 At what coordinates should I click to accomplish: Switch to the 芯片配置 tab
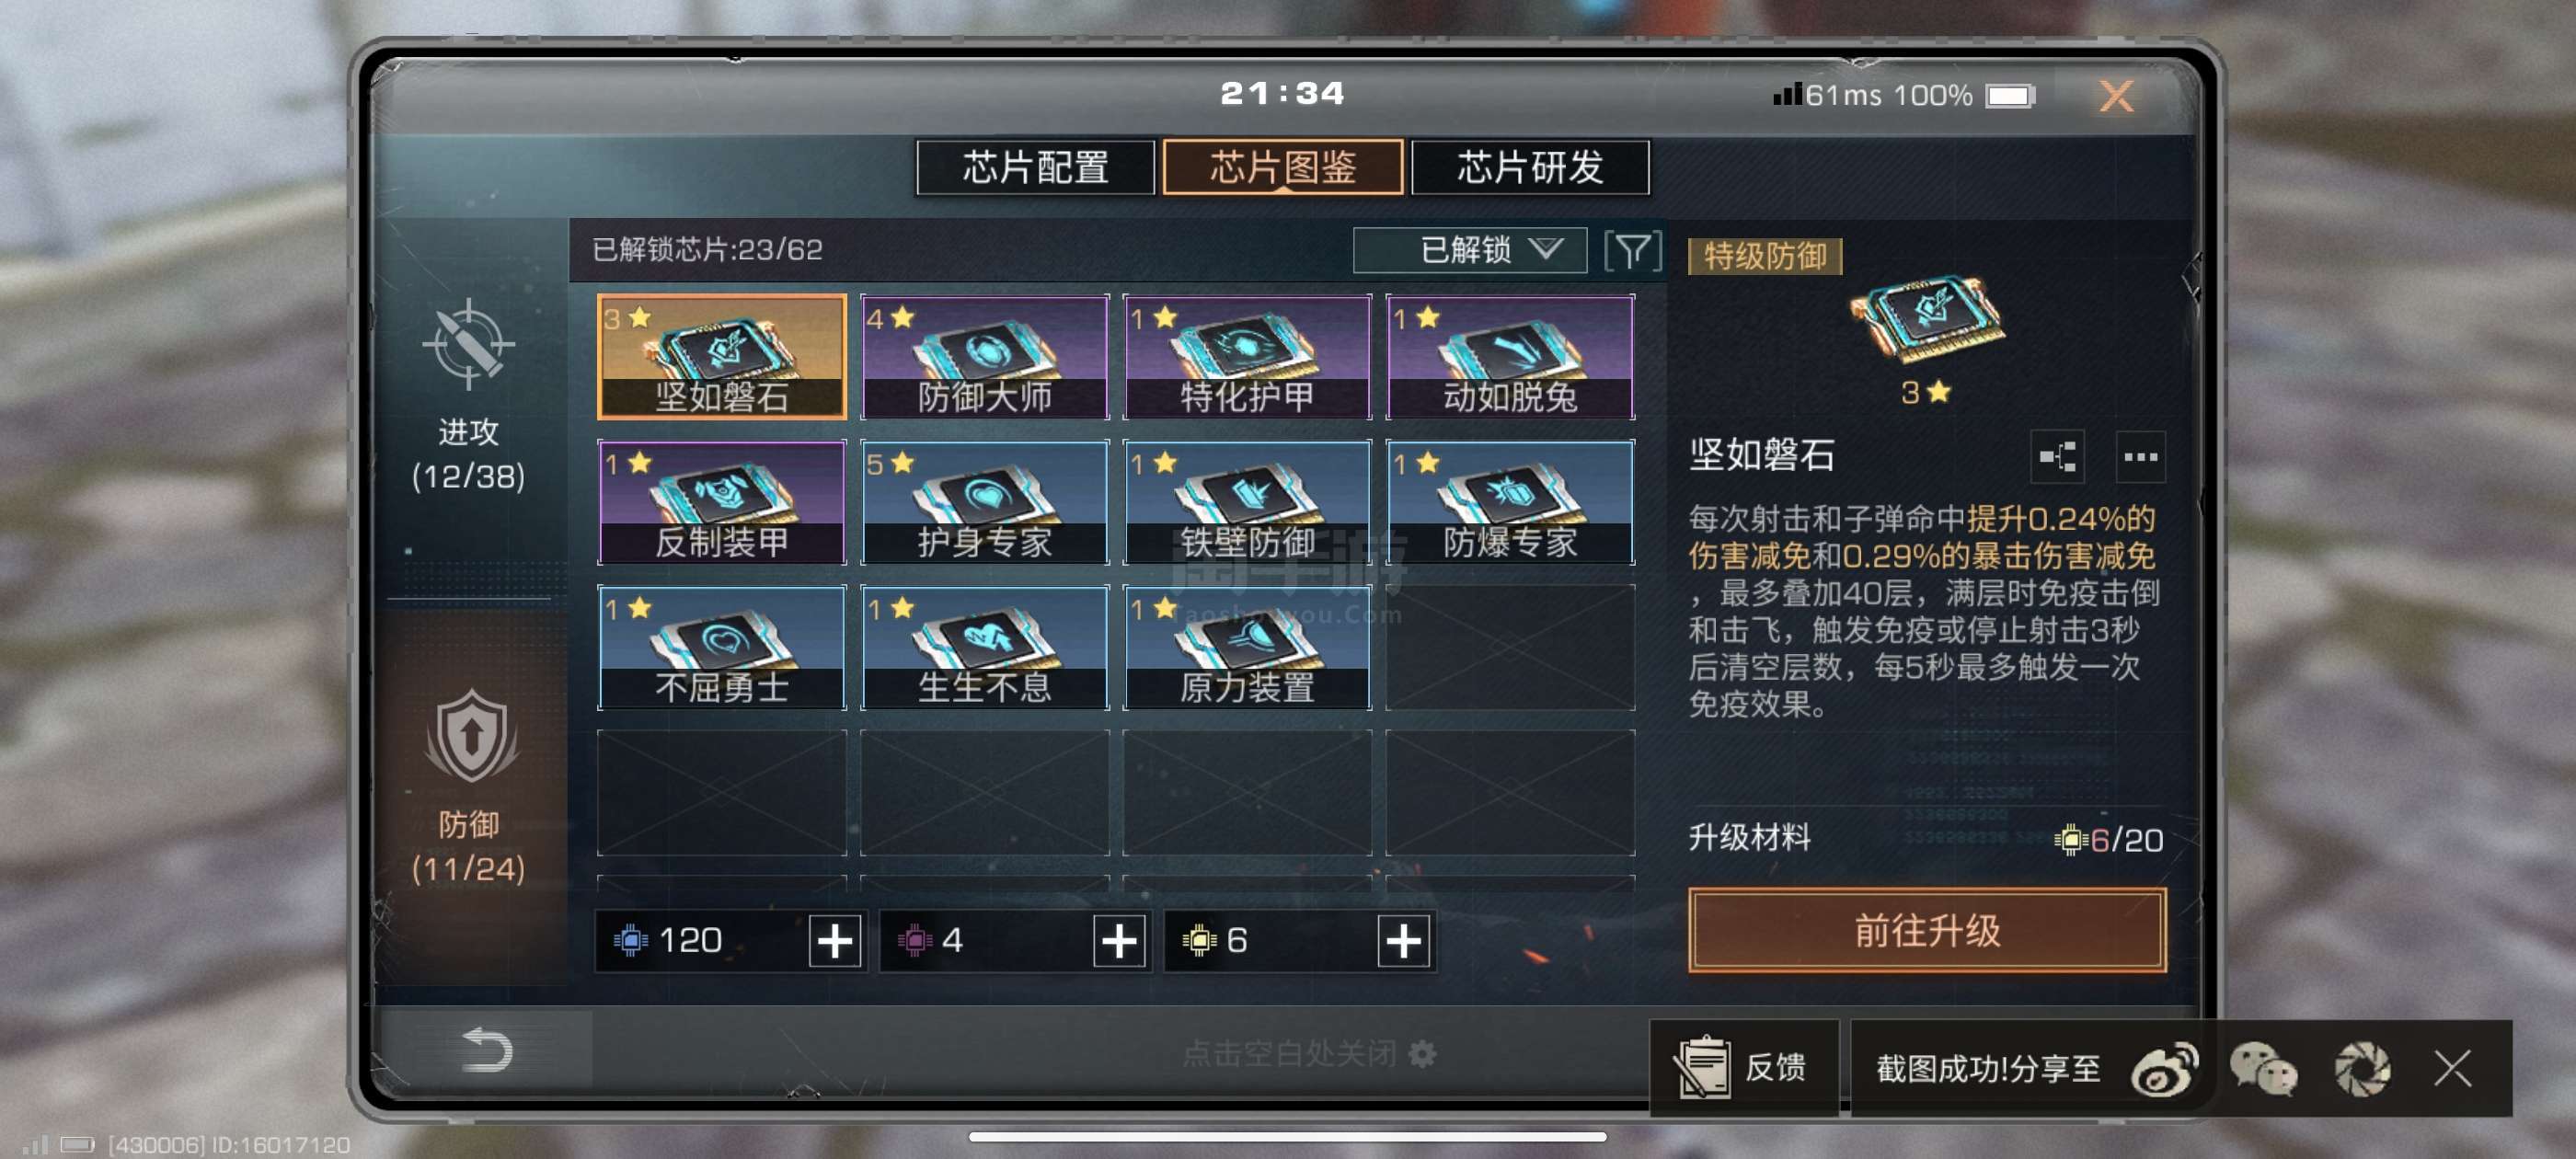(1036, 167)
